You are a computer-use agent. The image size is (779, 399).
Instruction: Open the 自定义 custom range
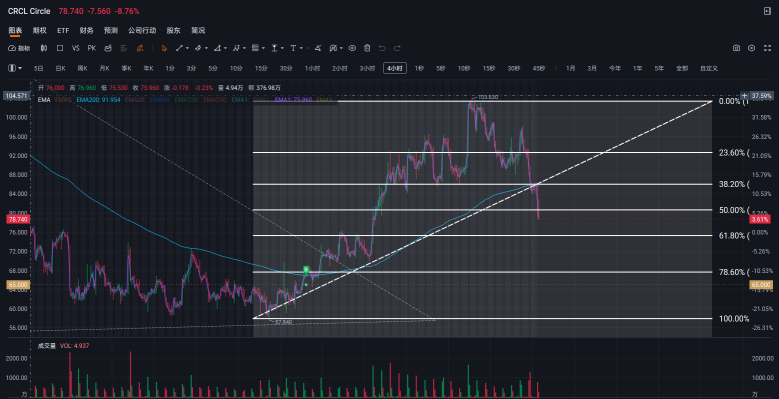pyautogui.click(x=709, y=68)
